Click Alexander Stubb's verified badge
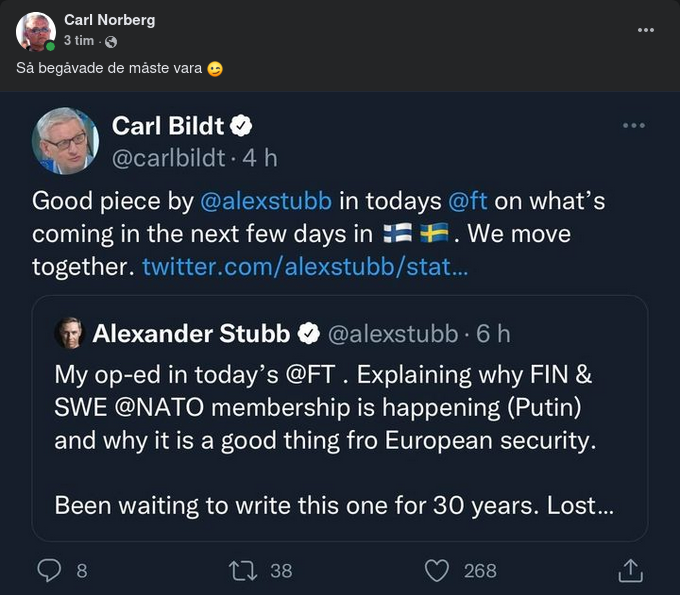Image resolution: width=680 pixels, height=595 pixels. [x=309, y=333]
